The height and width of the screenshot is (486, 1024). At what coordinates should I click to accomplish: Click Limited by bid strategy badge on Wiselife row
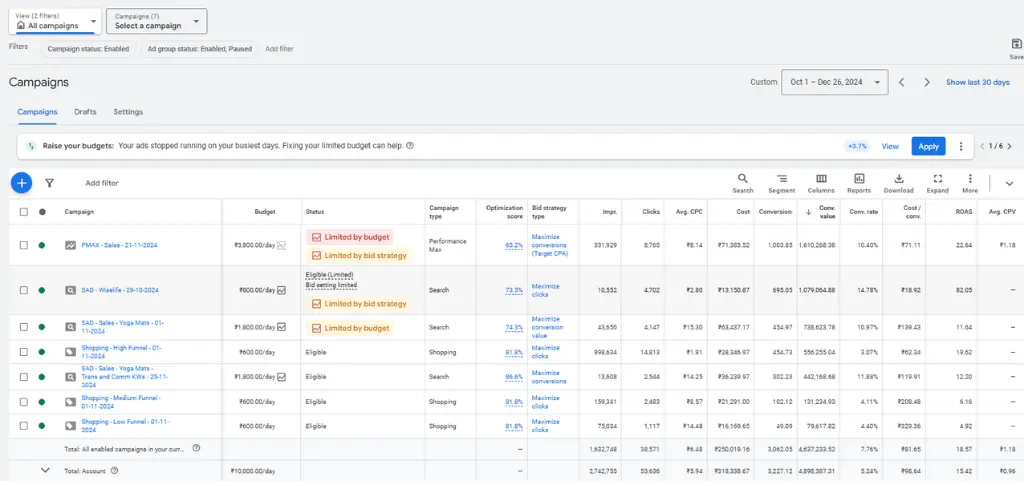tap(359, 304)
